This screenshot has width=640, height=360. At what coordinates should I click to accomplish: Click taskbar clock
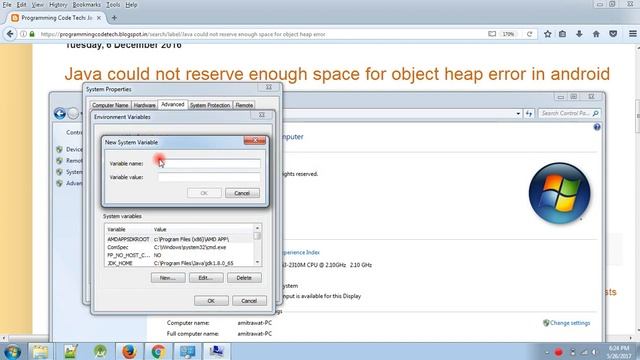click(x=619, y=352)
